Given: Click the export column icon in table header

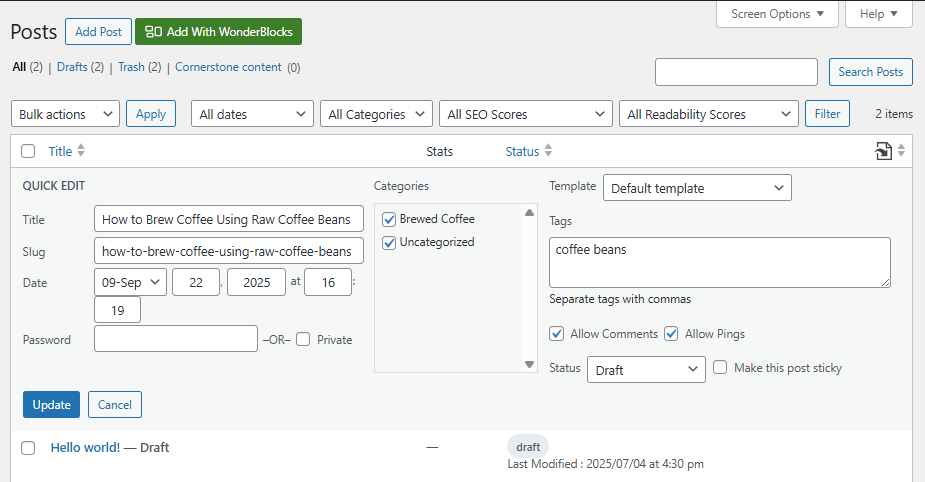Looking at the screenshot, I should [x=883, y=151].
